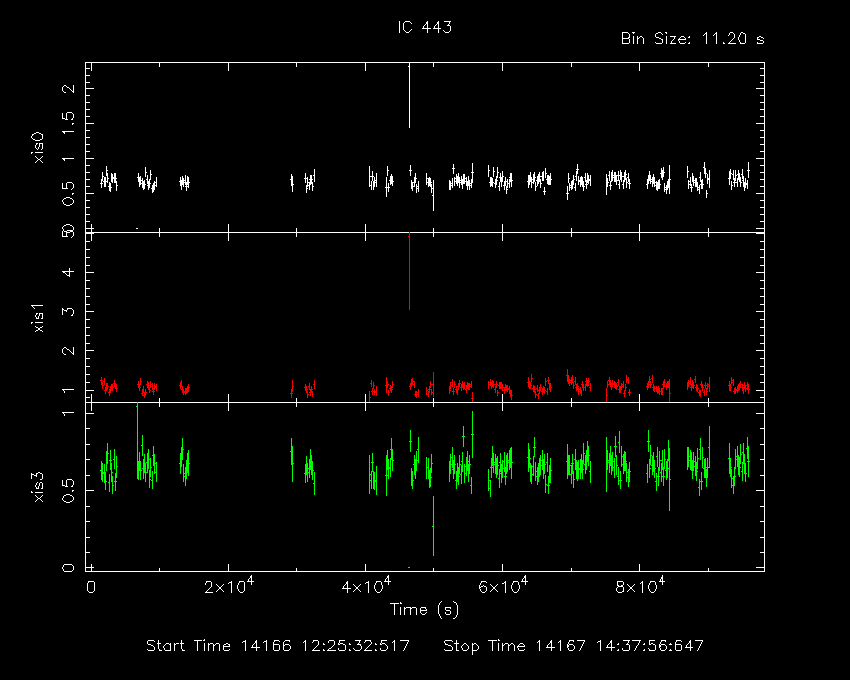Screen dimensions: 850x680
Task: Click the xis0 axis label
Action: [x=38, y=147]
